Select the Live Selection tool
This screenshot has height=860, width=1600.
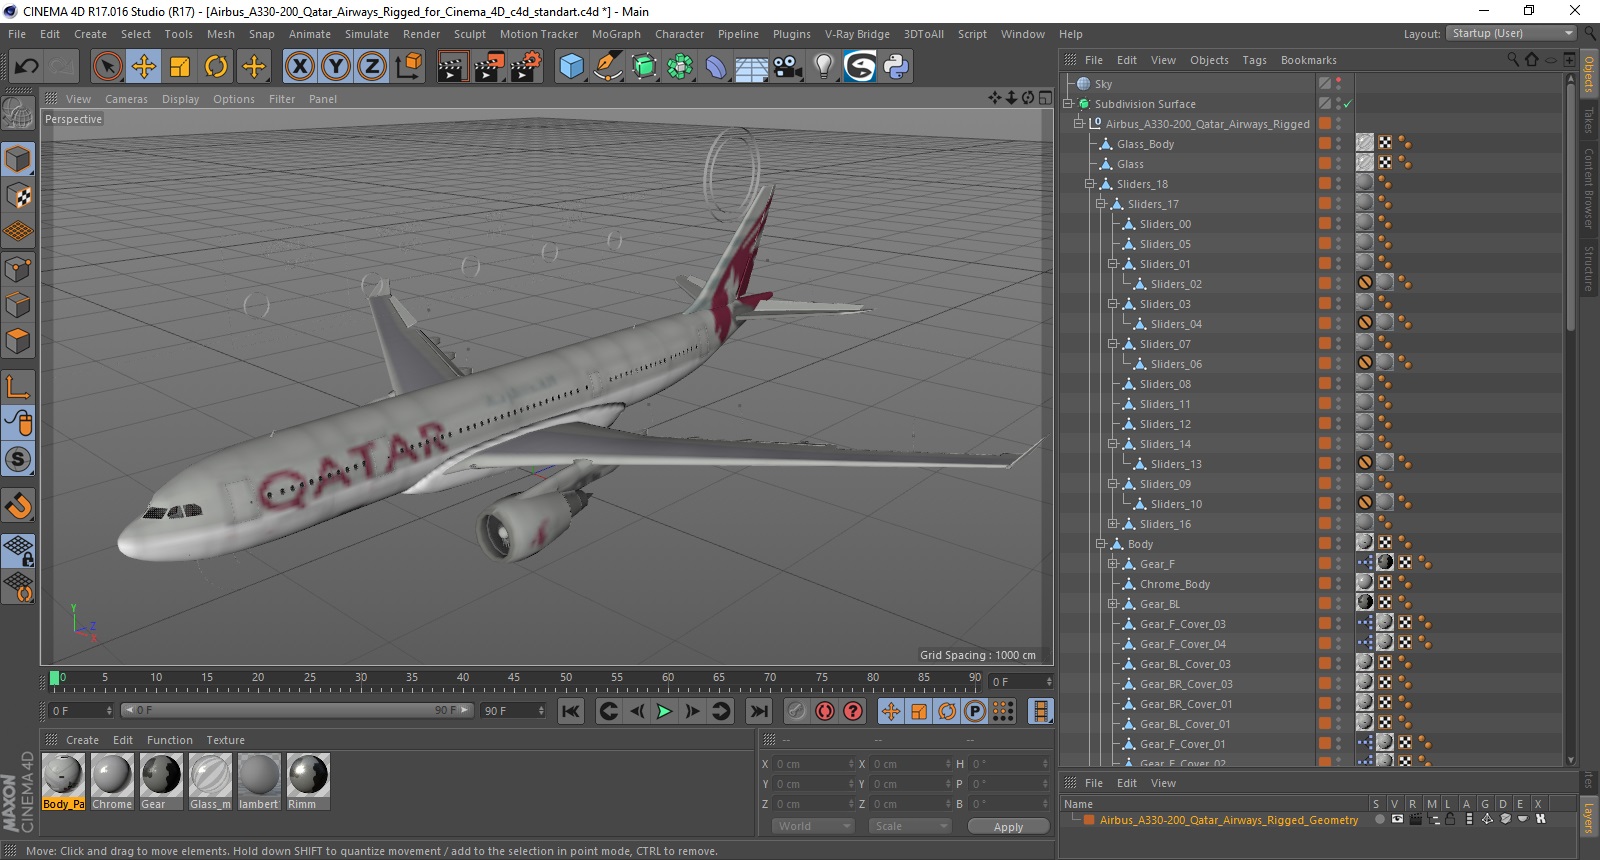tap(107, 67)
